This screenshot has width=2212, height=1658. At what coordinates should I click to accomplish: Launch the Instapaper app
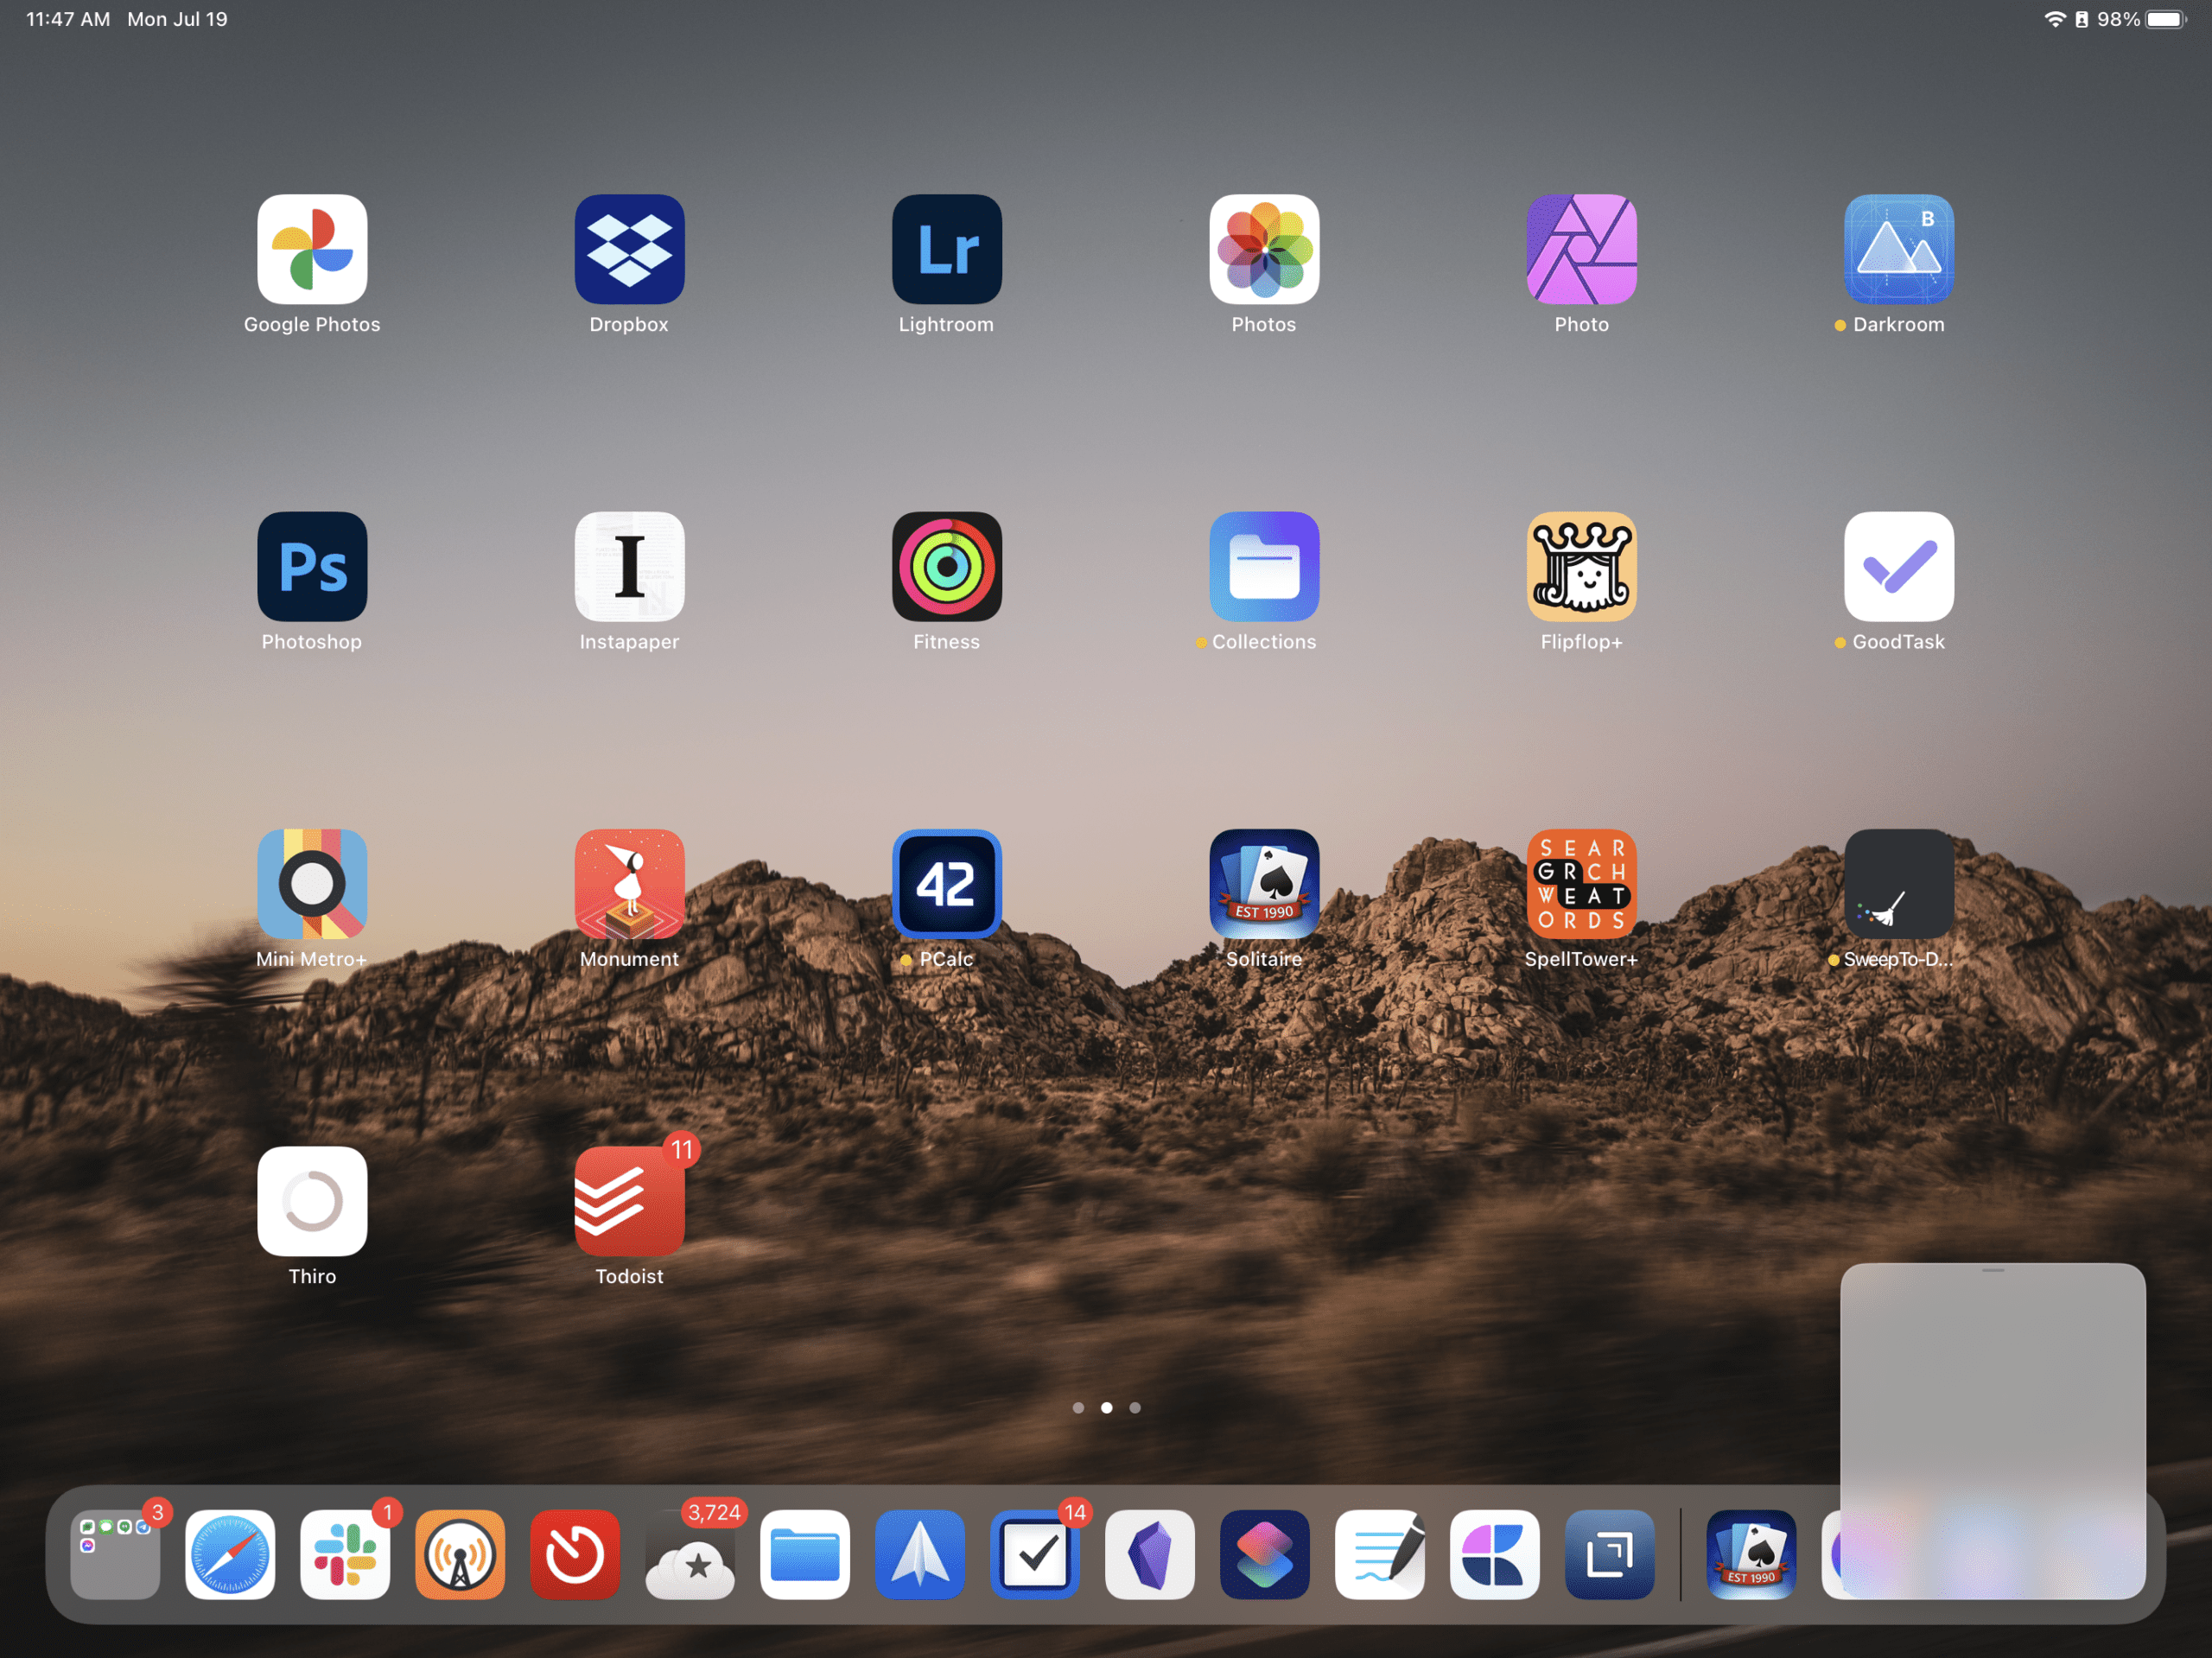click(629, 567)
